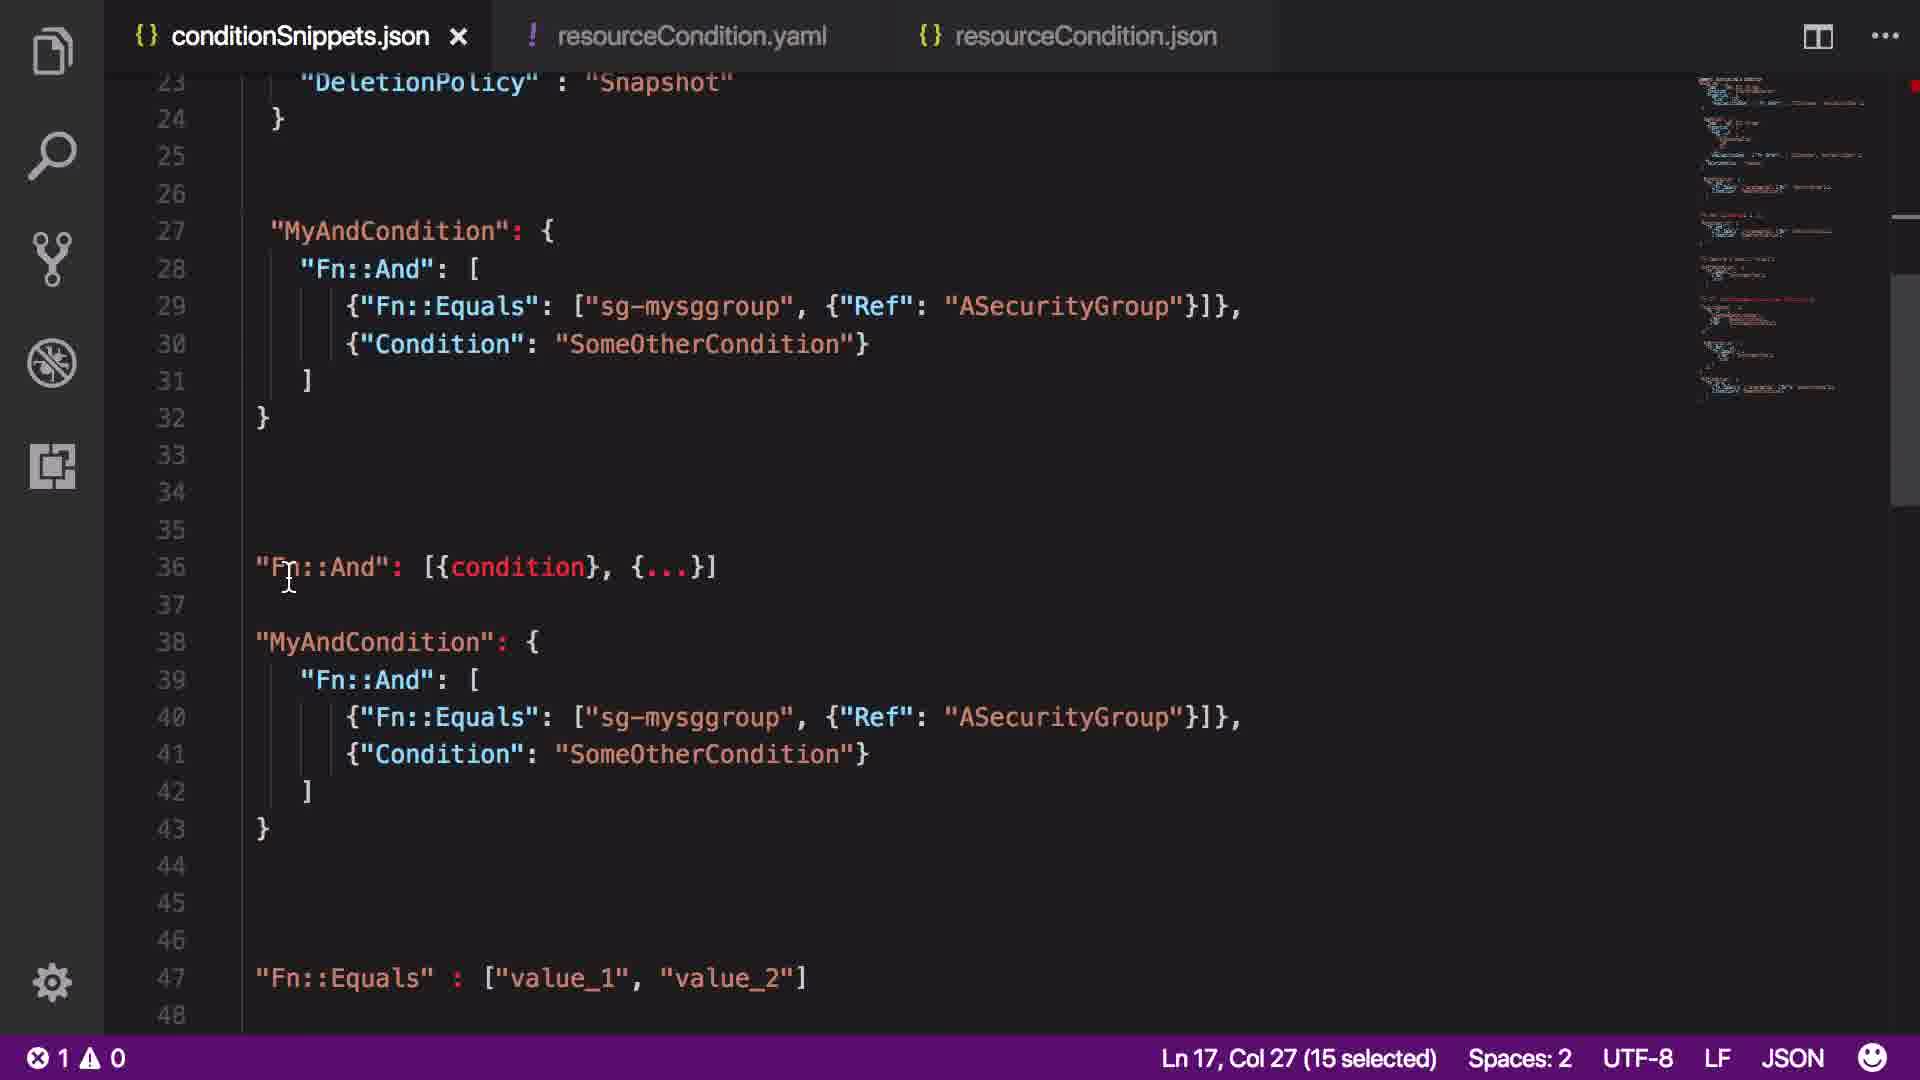Switch to the resourceCondition.json tab
1920x1080 pixels.
1085,37
